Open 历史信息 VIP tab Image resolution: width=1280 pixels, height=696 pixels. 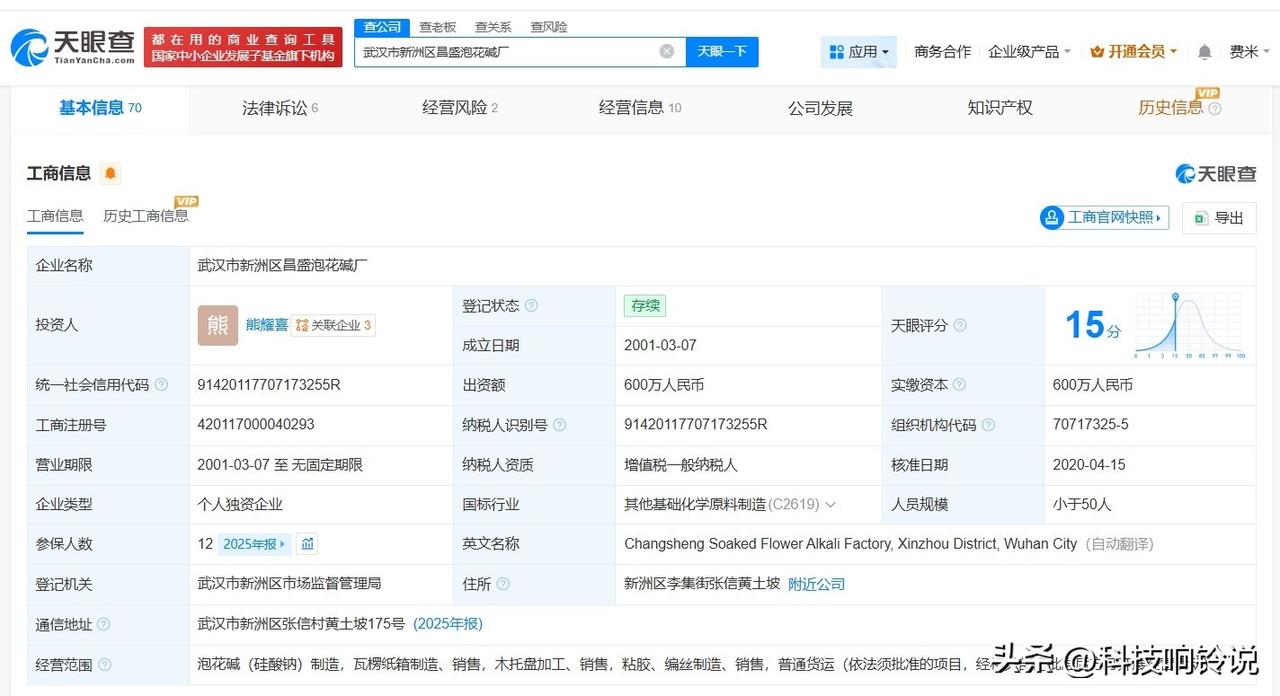pos(1170,108)
